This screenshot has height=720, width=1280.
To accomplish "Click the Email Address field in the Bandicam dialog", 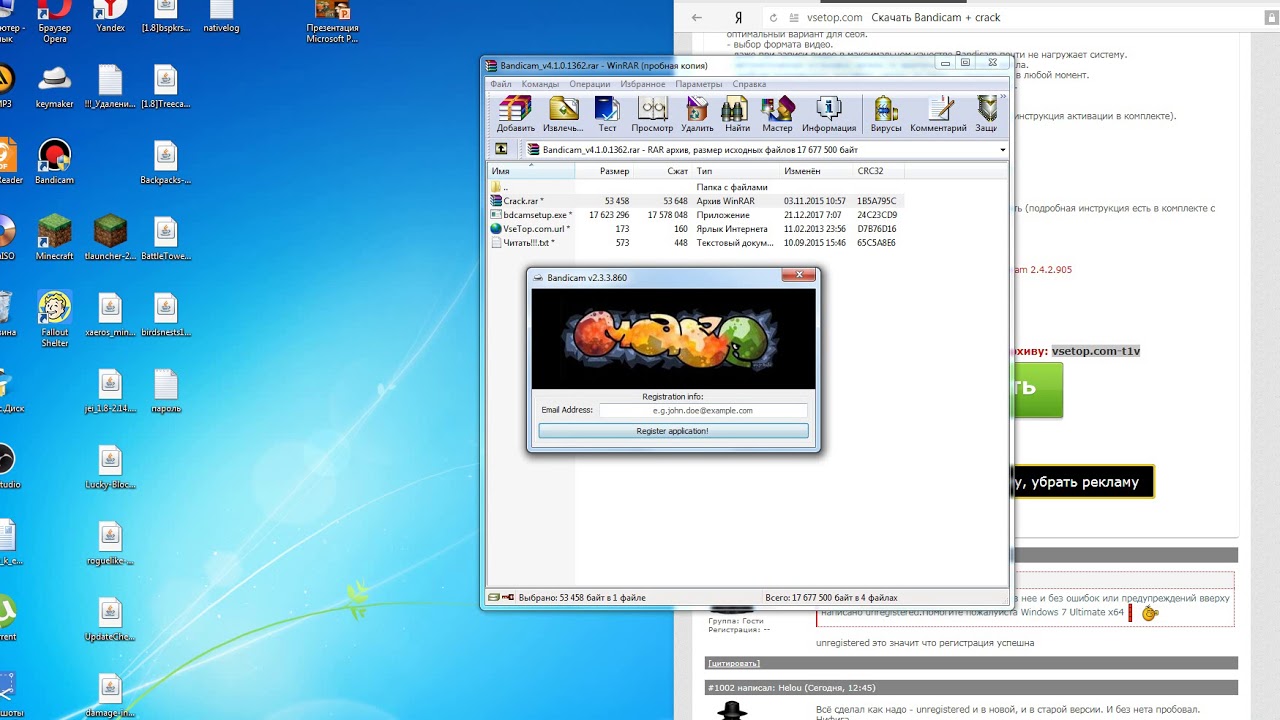I will tap(702, 410).
